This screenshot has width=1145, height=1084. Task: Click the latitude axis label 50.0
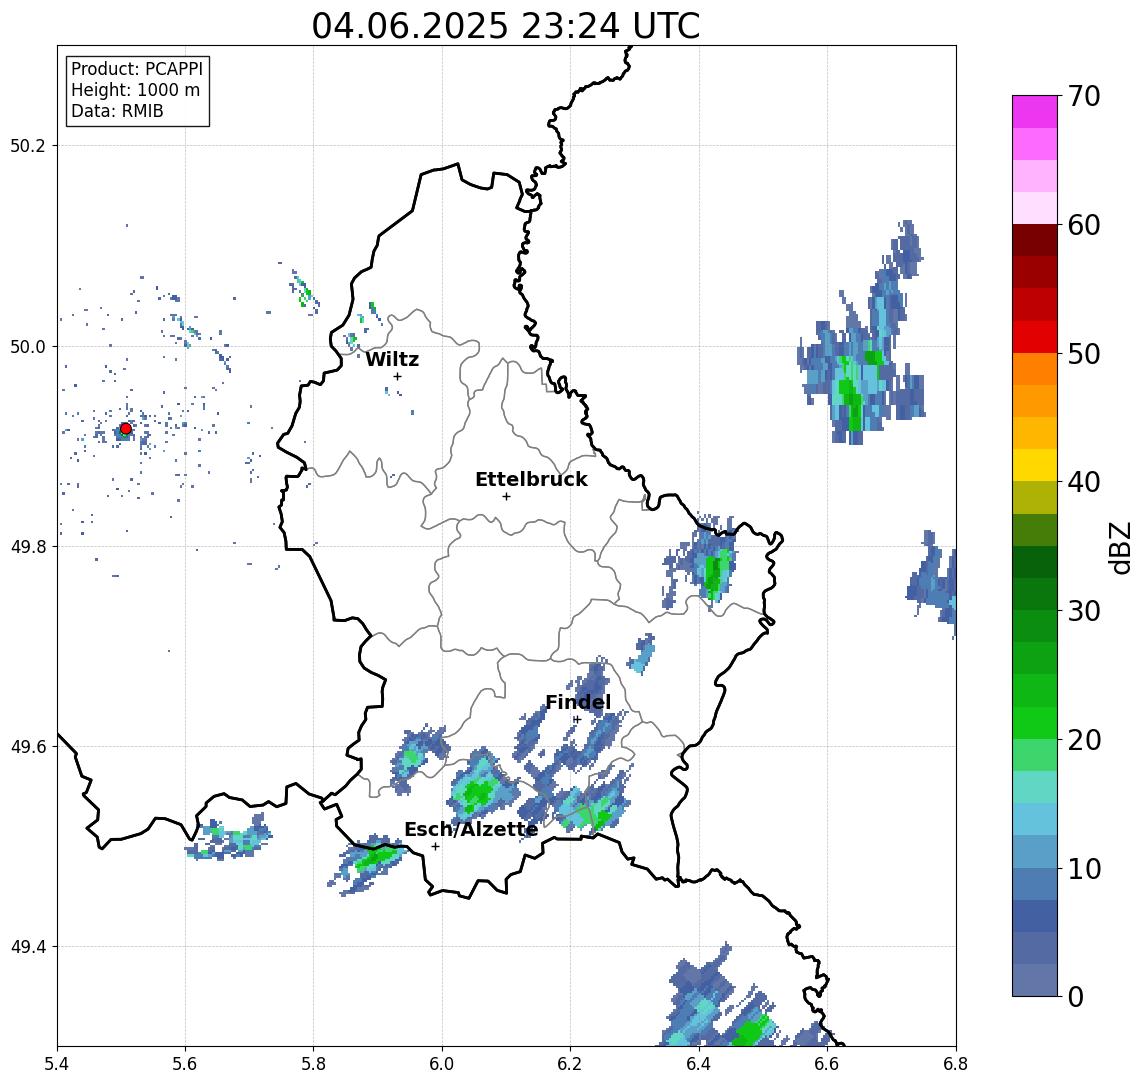click(27, 346)
